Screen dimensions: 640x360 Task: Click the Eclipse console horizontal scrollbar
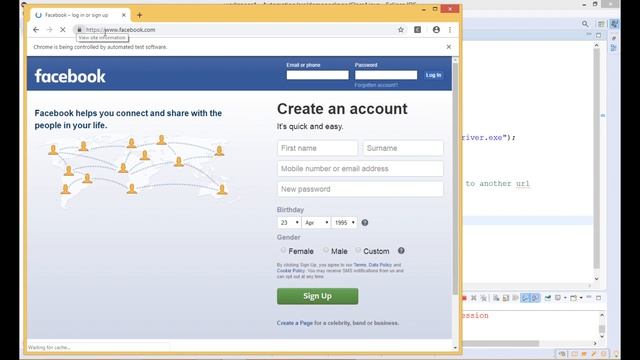[500, 343]
